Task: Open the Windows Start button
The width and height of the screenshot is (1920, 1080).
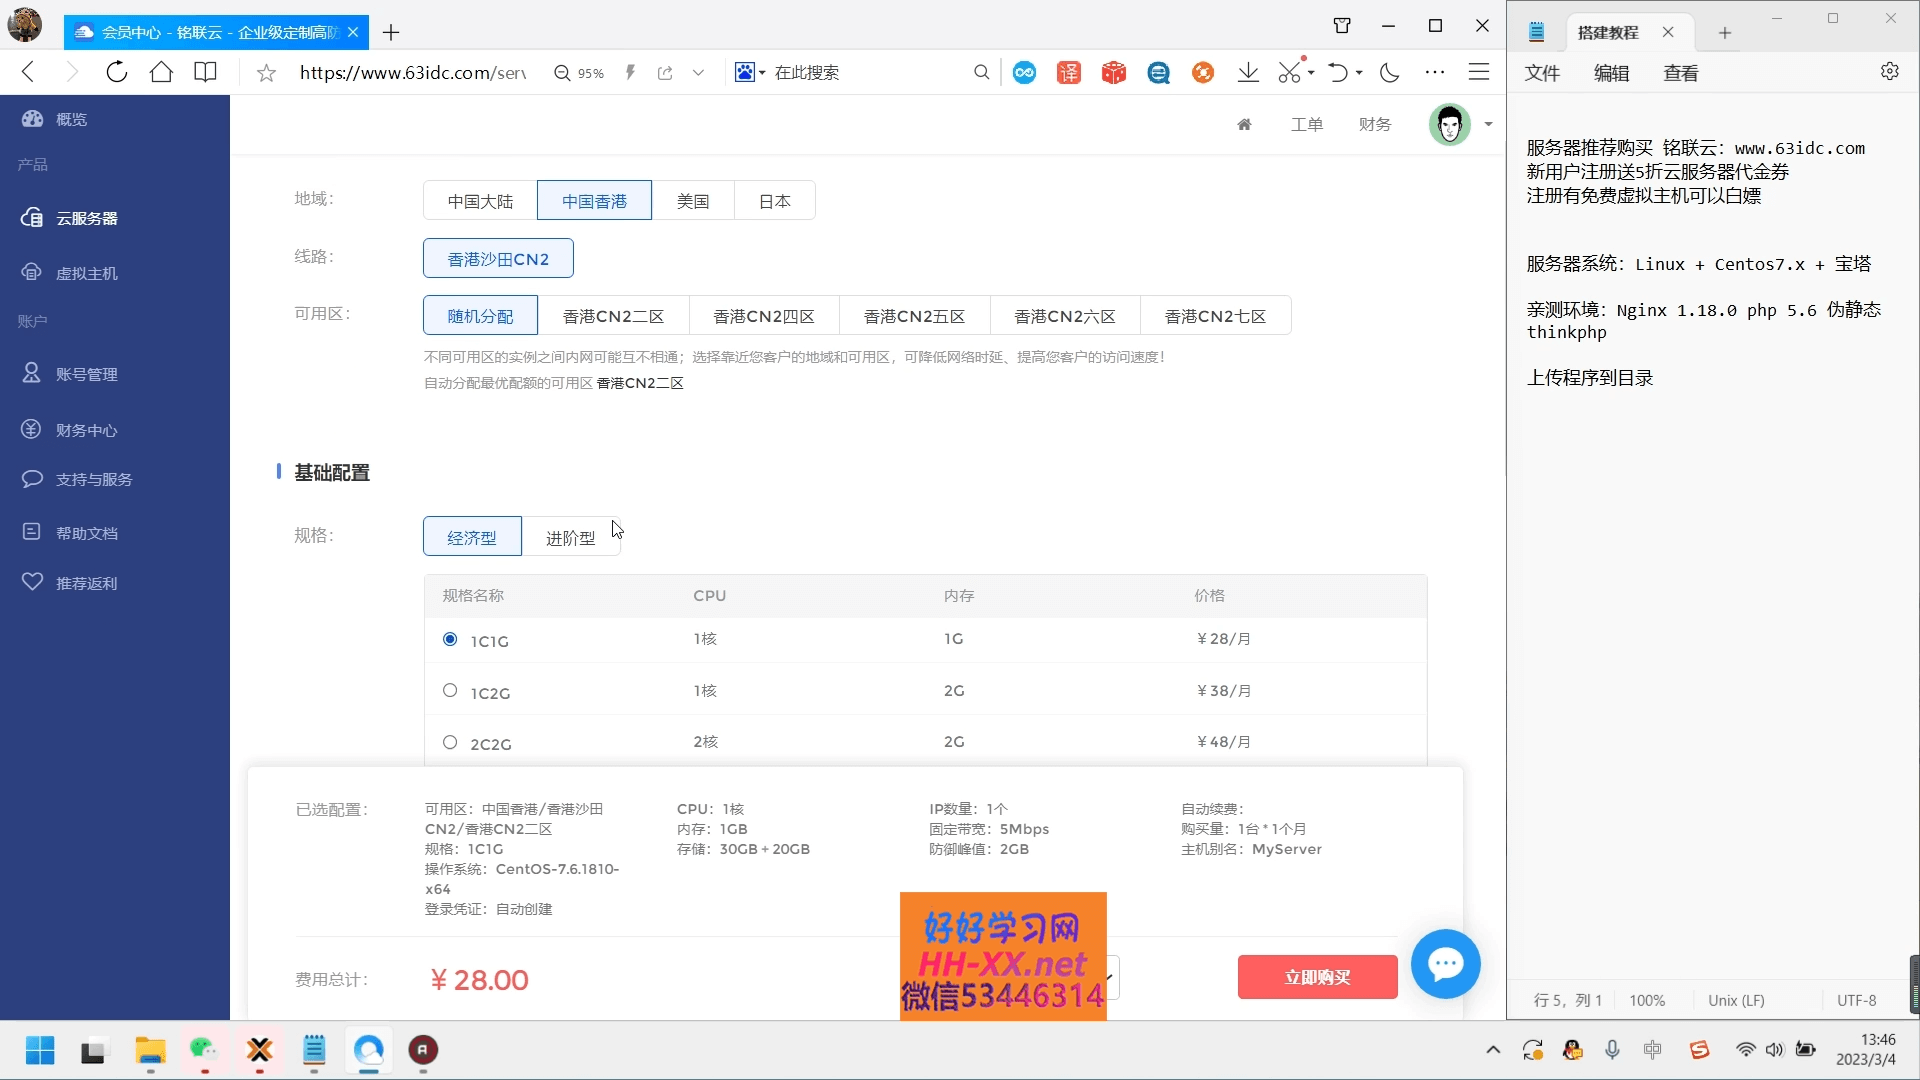Action: coord(40,1050)
